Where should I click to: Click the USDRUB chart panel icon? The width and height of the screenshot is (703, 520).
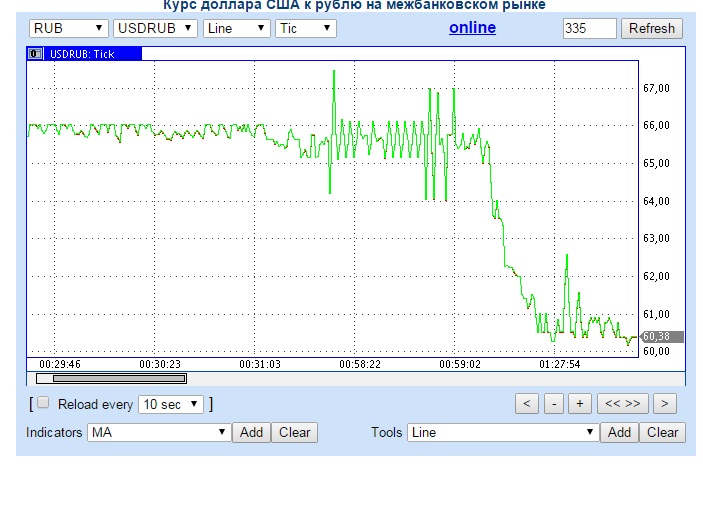pos(36,54)
